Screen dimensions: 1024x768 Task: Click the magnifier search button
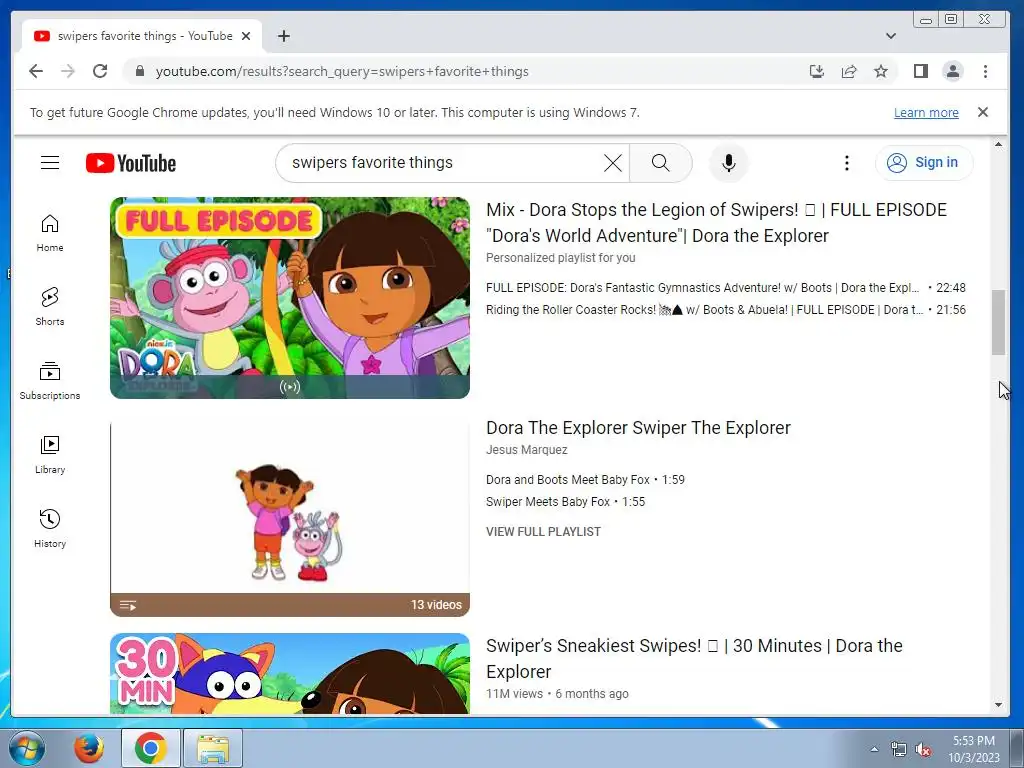click(x=660, y=163)
